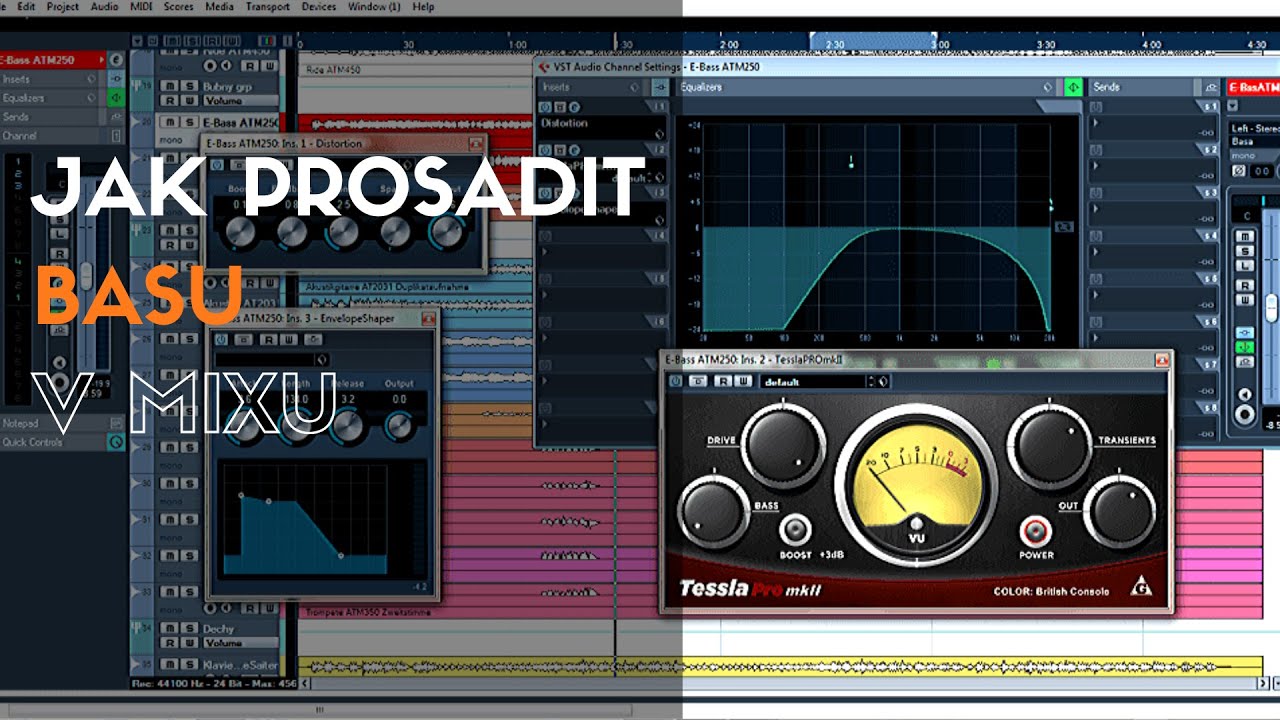This screenshot has height=720, width=1280.
Task: Enable Read automation on Dechy track
Action: 169,642
